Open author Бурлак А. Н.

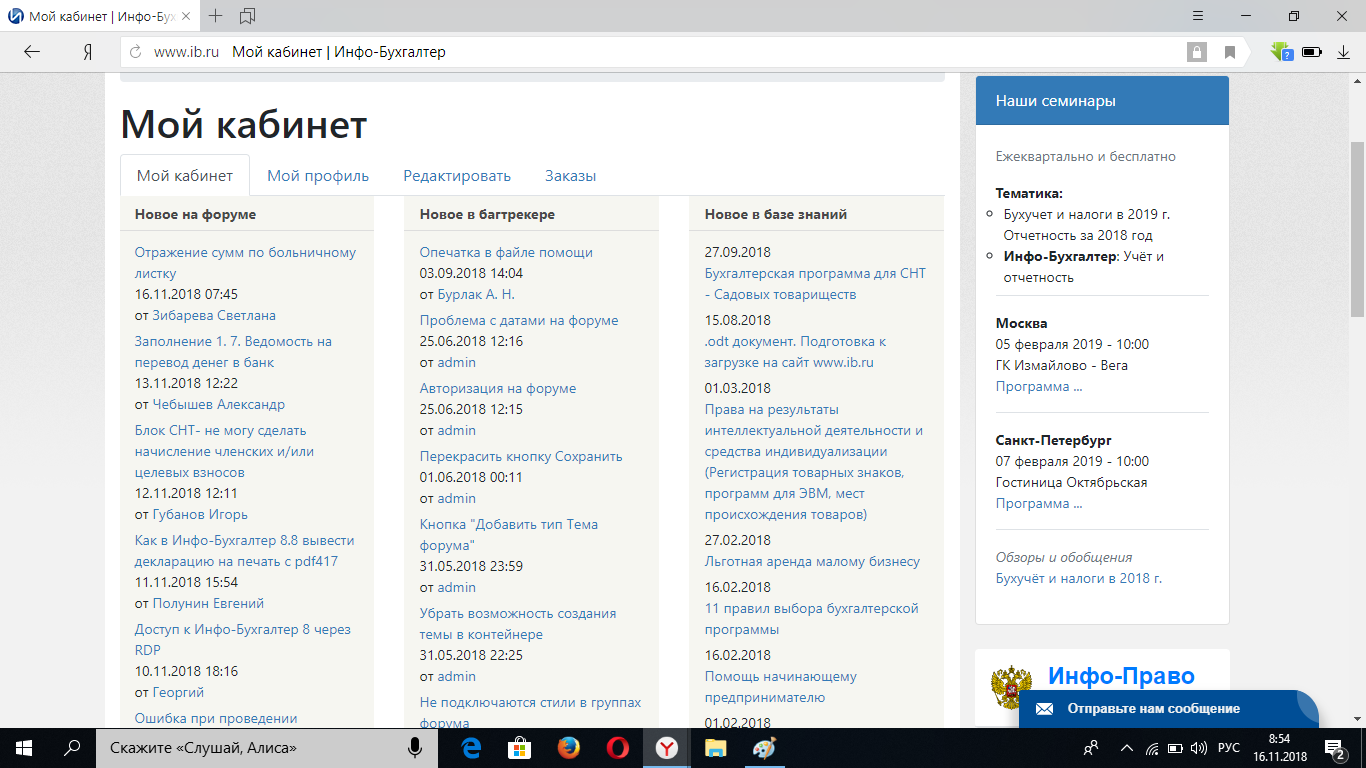pyautogui.click(x=476, y=295)
